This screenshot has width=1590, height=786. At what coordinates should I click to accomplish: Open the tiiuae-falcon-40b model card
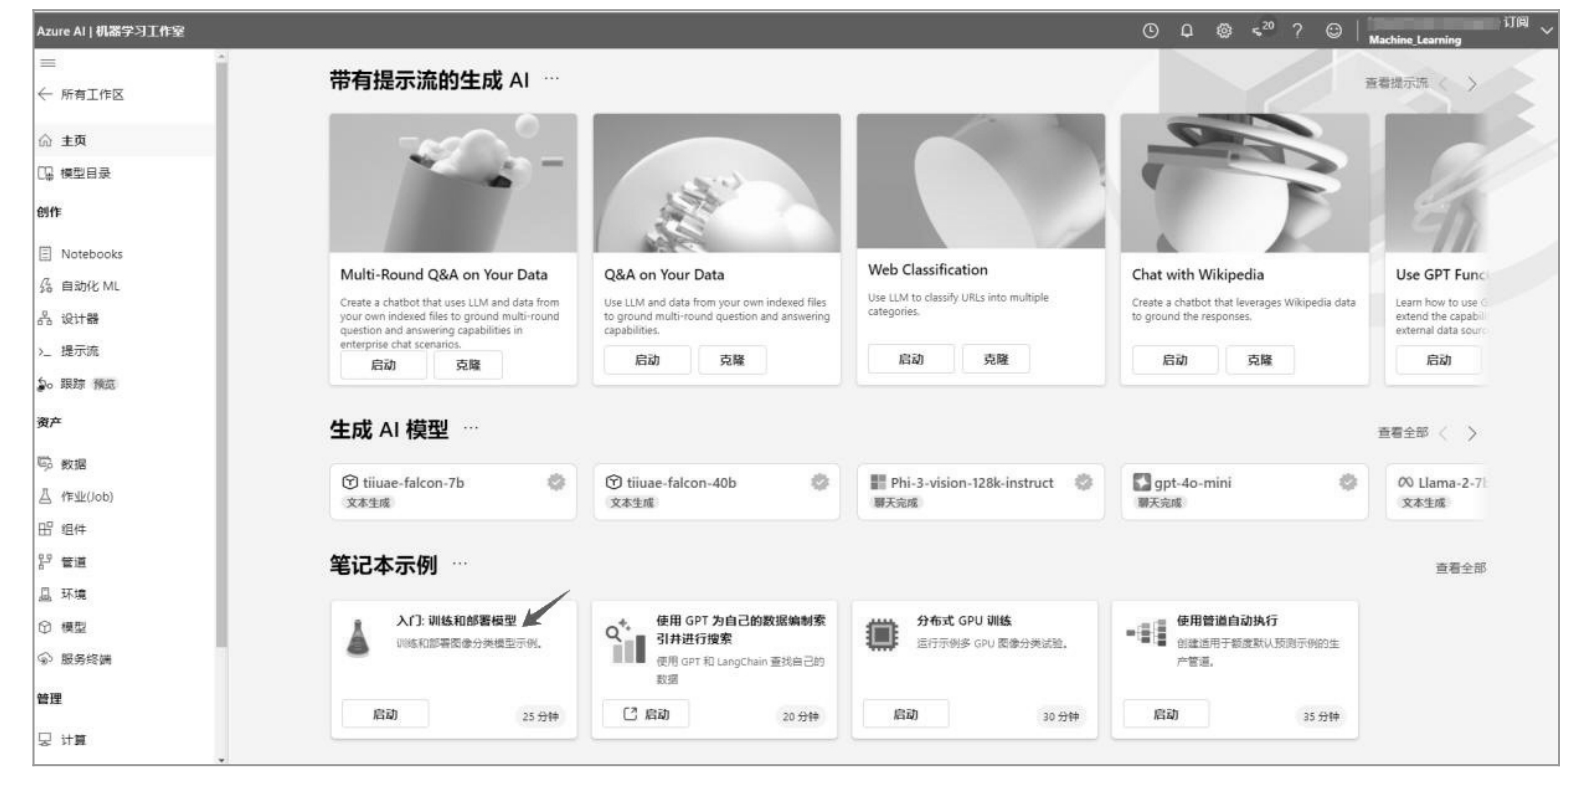pyautogui.click(x=717, y=491)
